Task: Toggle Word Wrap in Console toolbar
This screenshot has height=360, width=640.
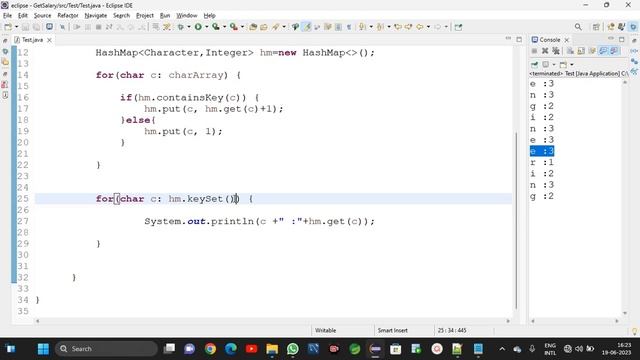Action: click(x=592, y=51)
